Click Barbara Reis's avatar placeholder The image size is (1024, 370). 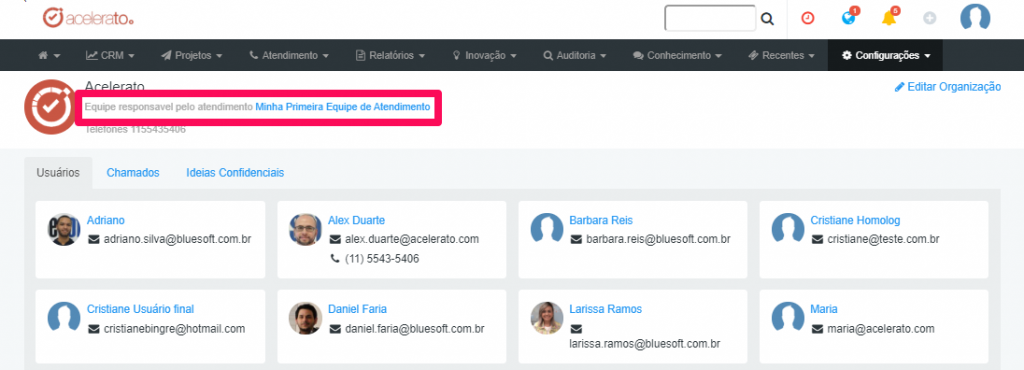pos(547,230)
